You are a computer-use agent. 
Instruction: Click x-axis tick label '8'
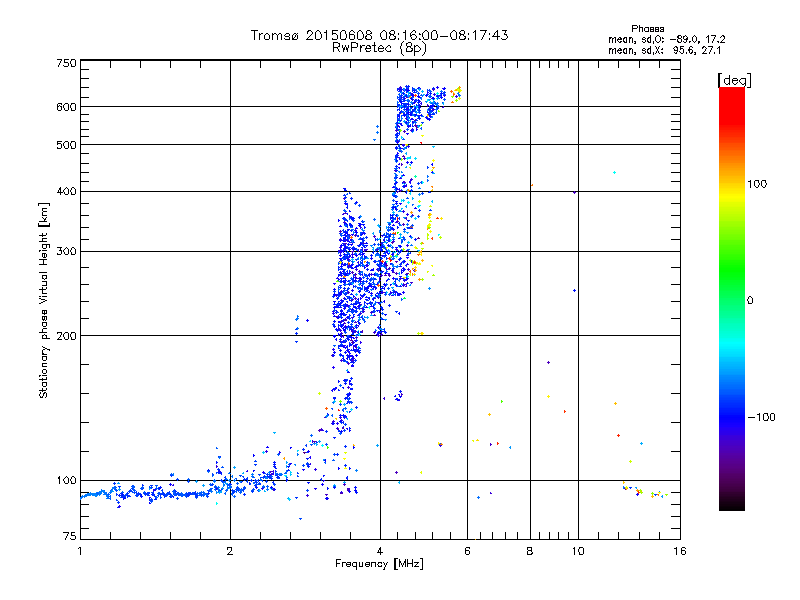click(530, 551)
